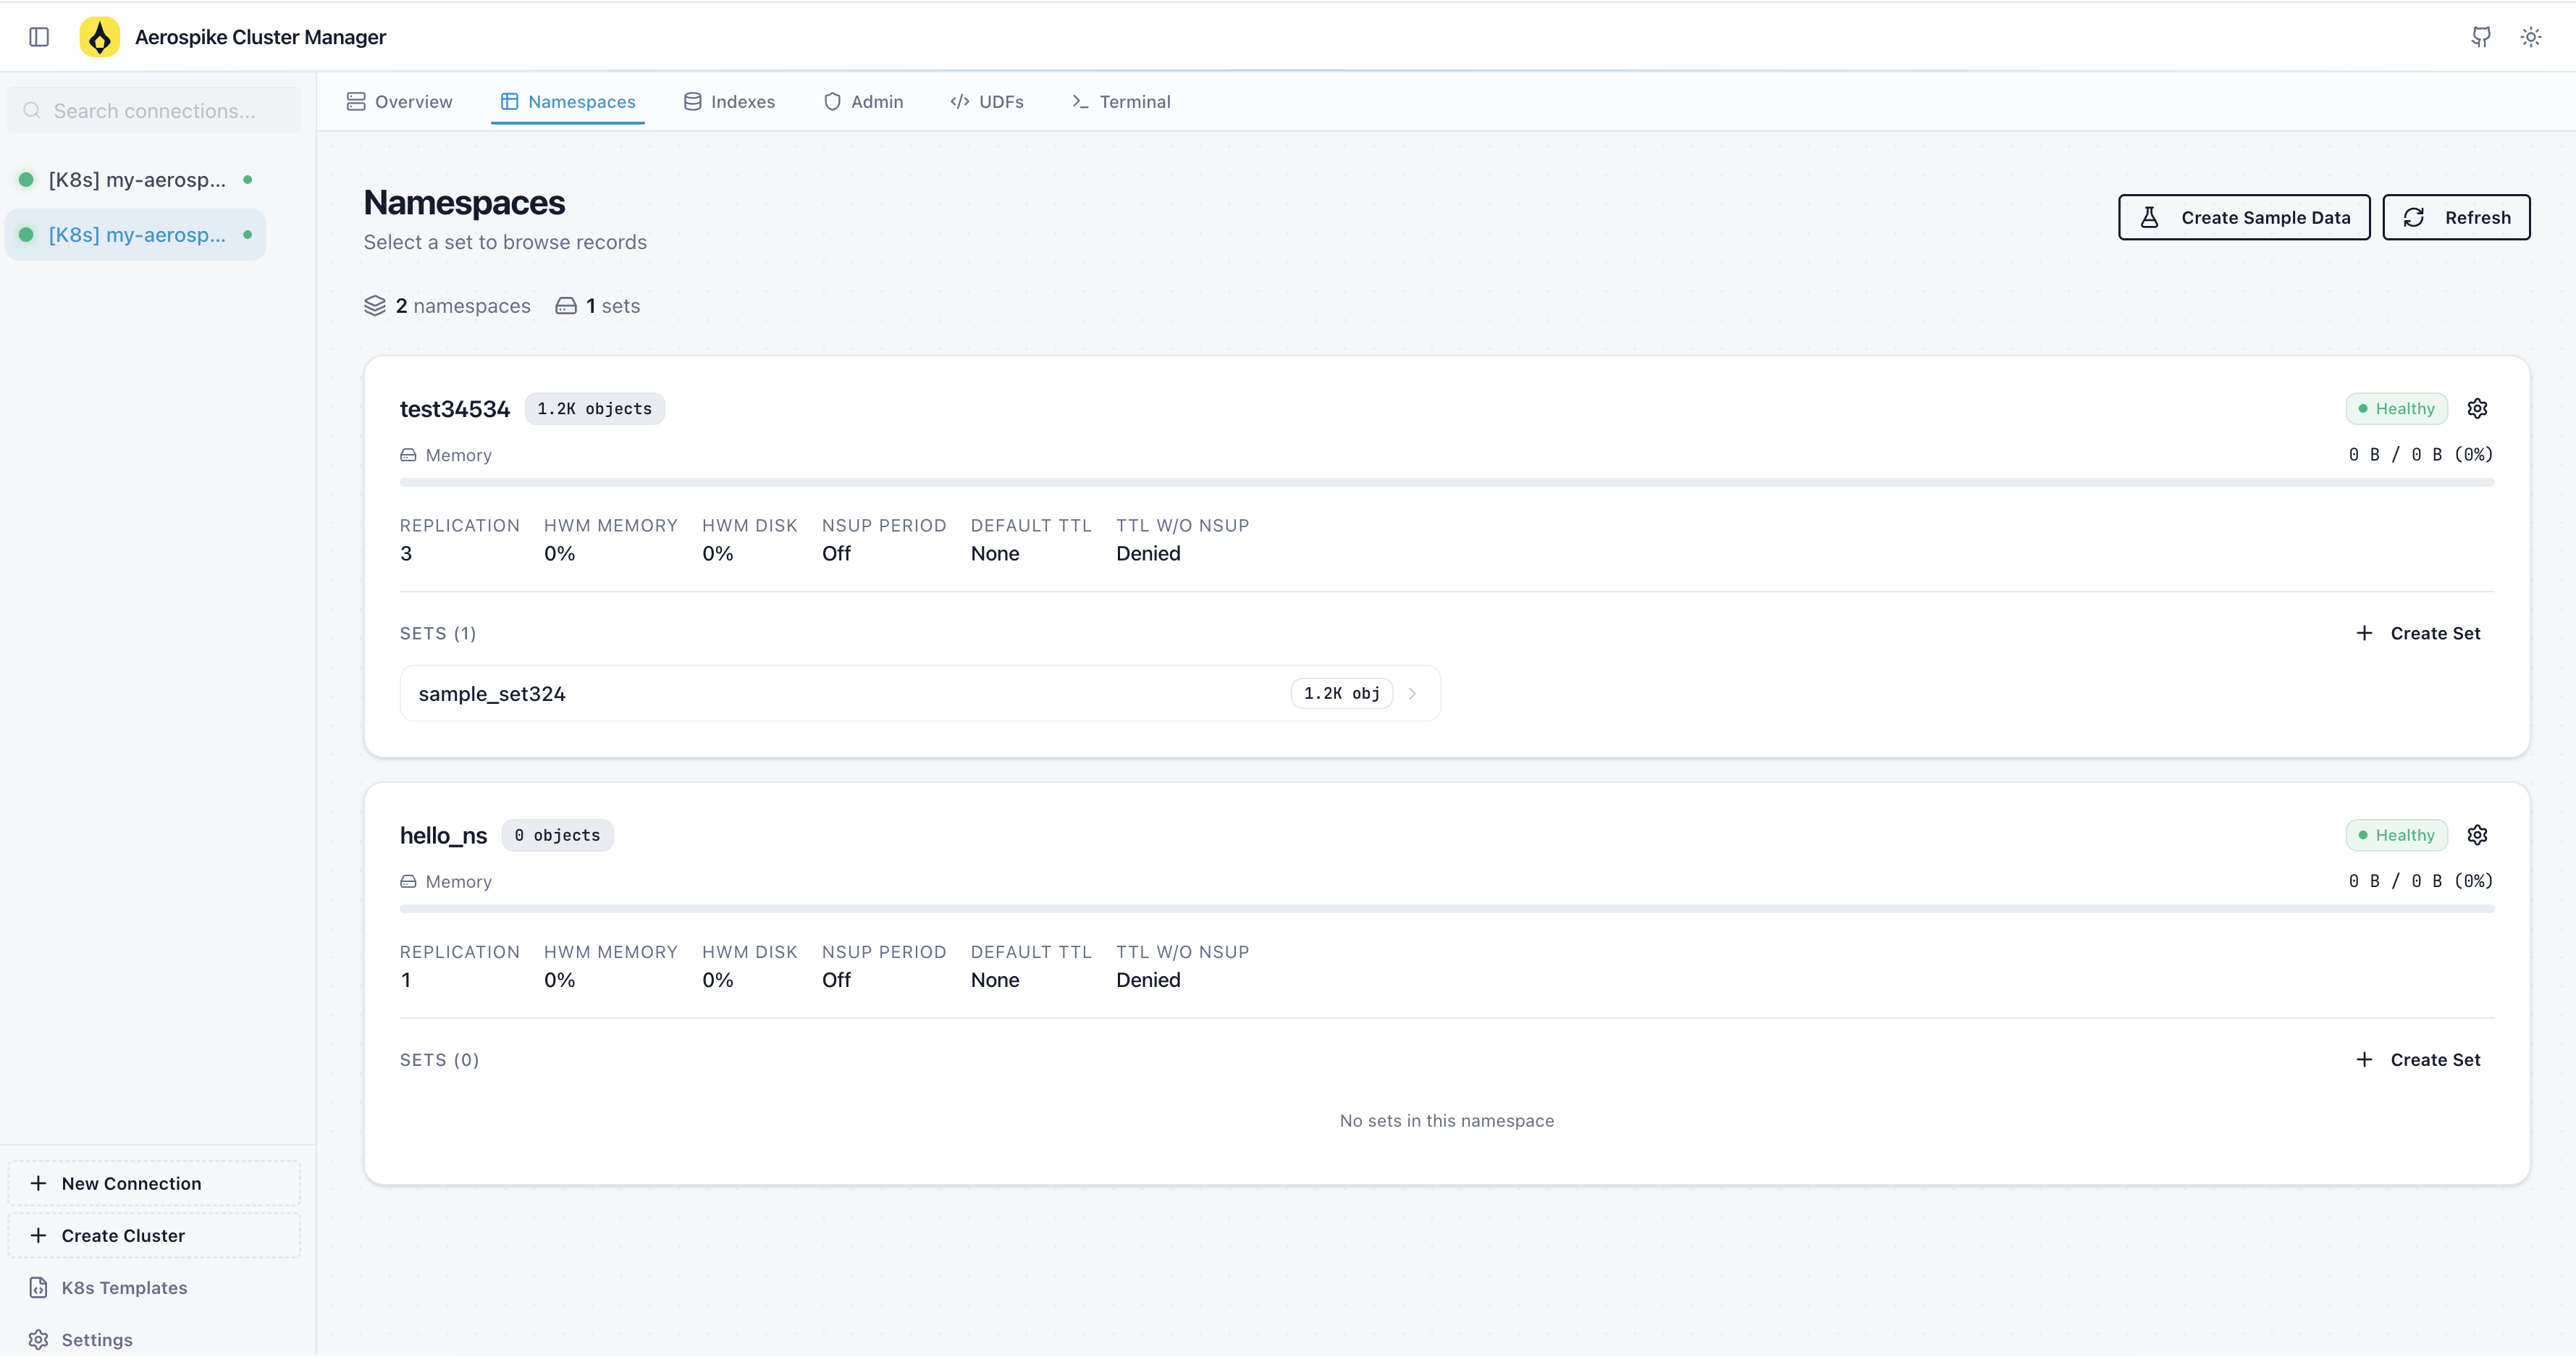Open Settings in the sidebar
This screenshot has height=1357, width=2576.
[96, 1340]
